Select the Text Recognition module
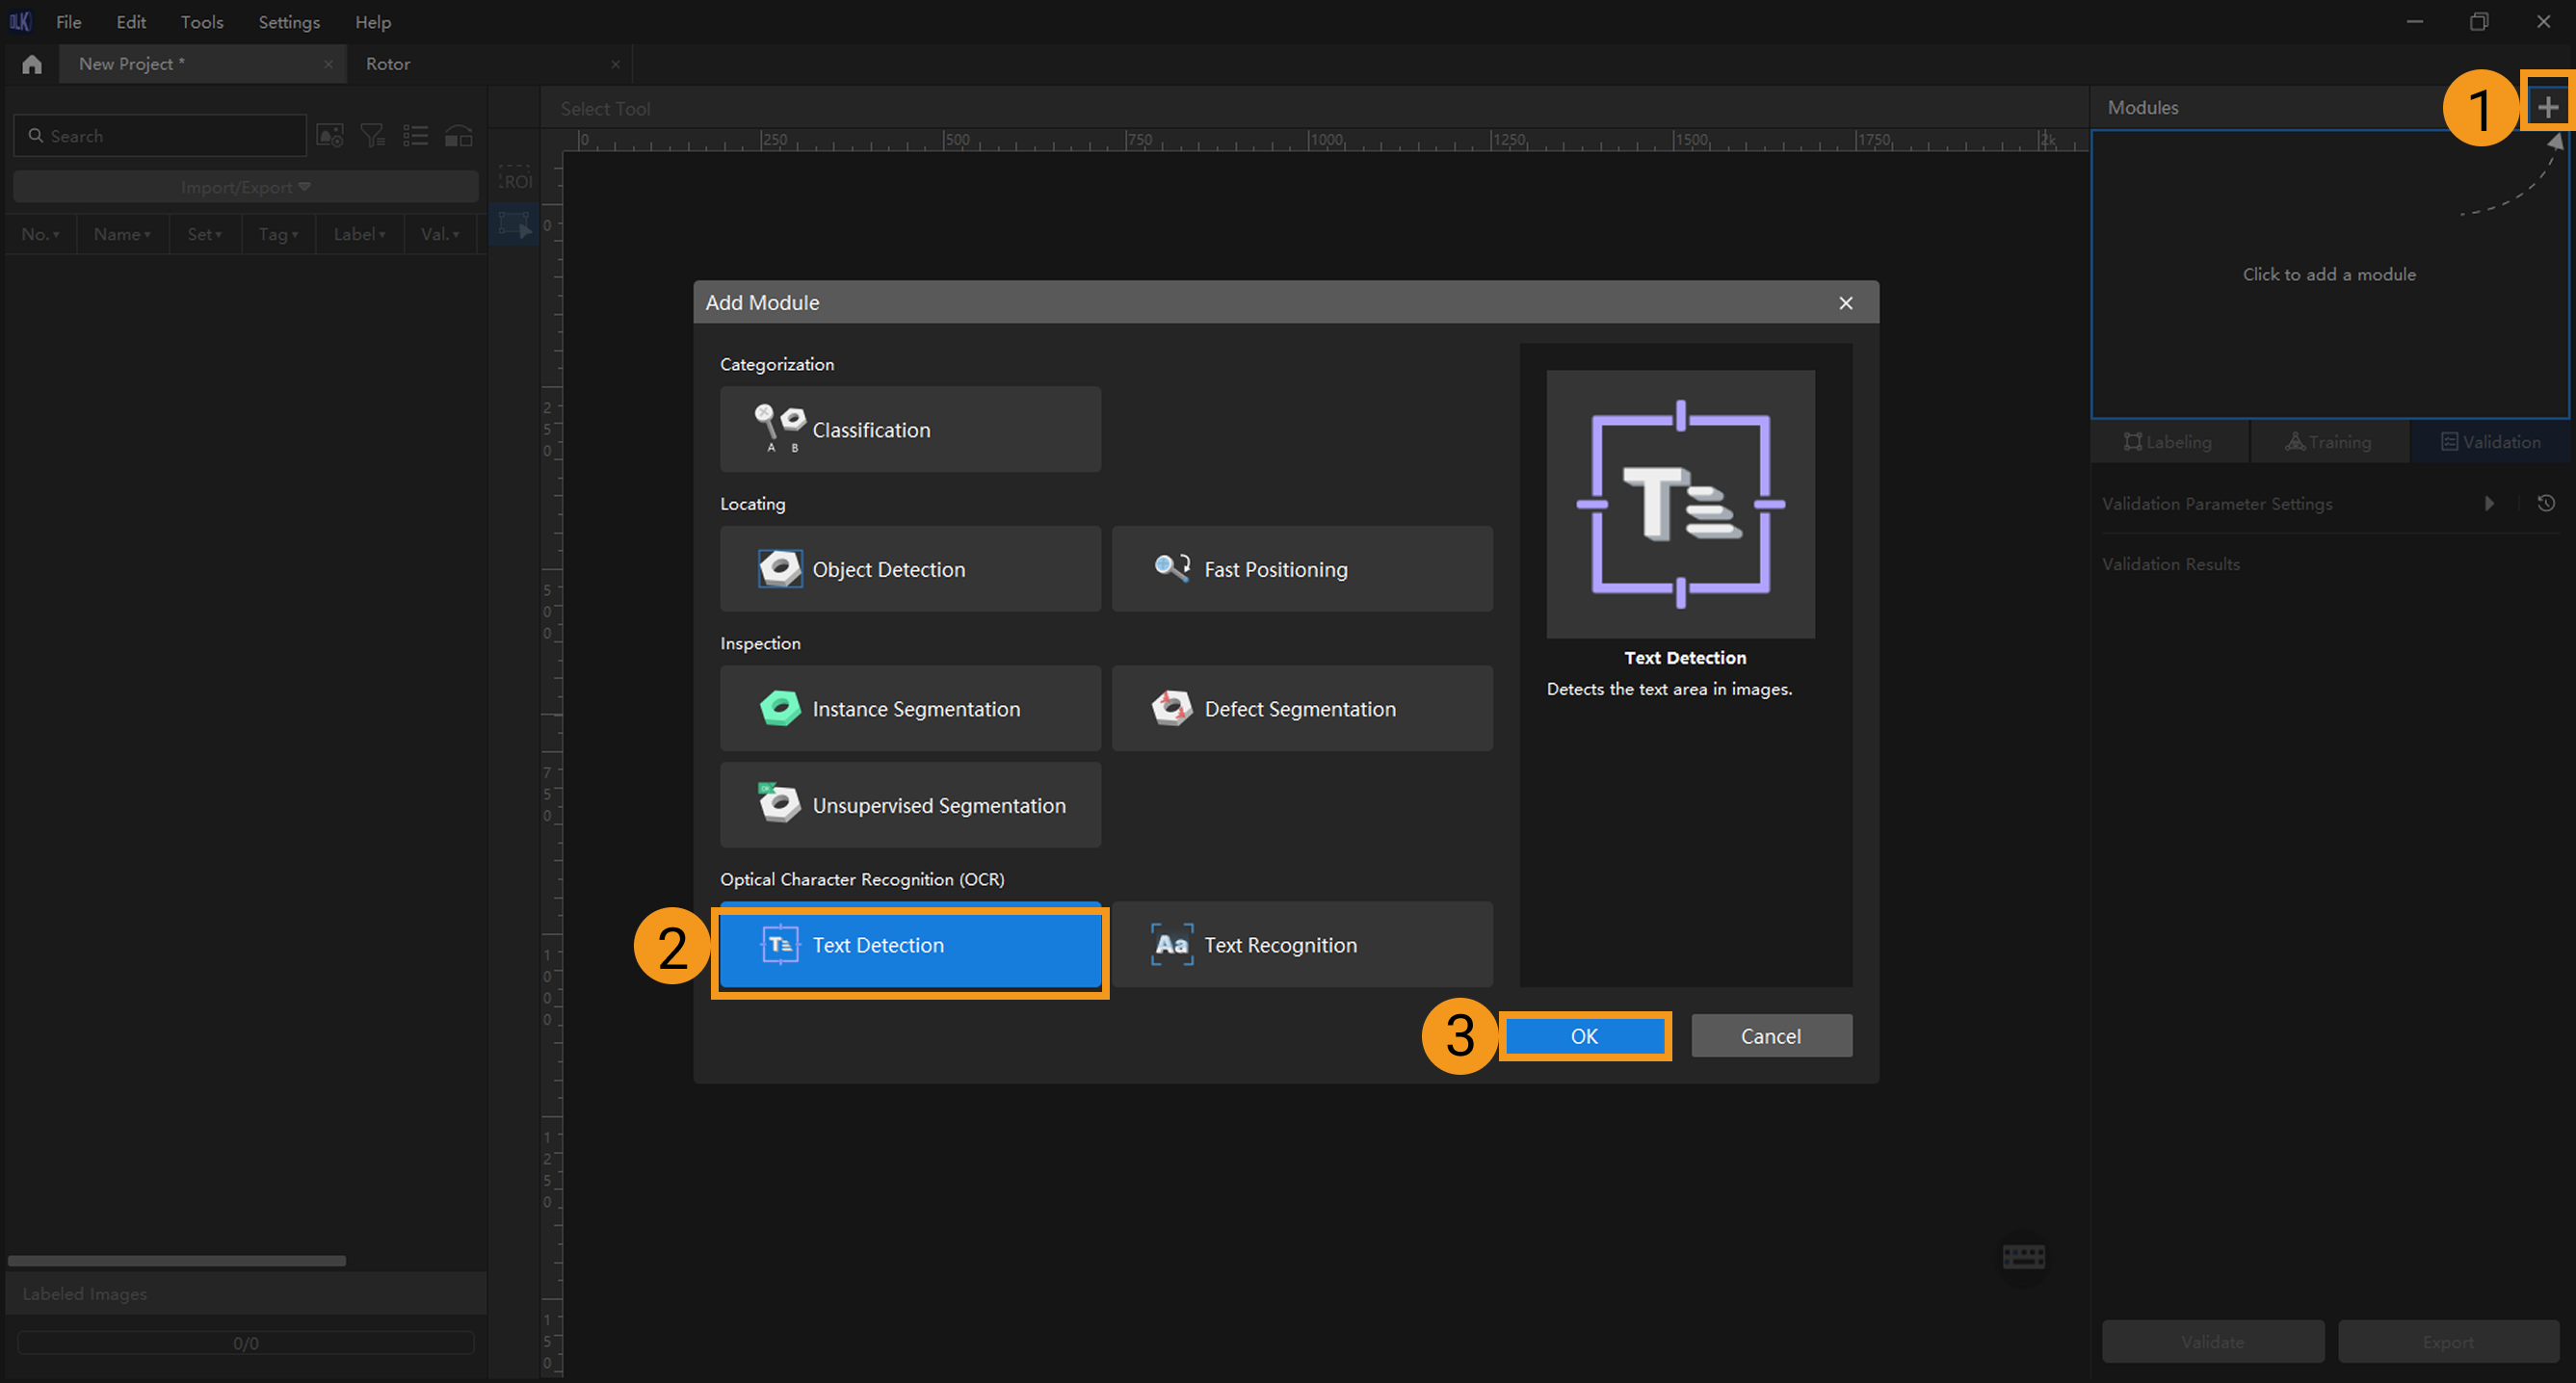 [x=1301, y=944]
